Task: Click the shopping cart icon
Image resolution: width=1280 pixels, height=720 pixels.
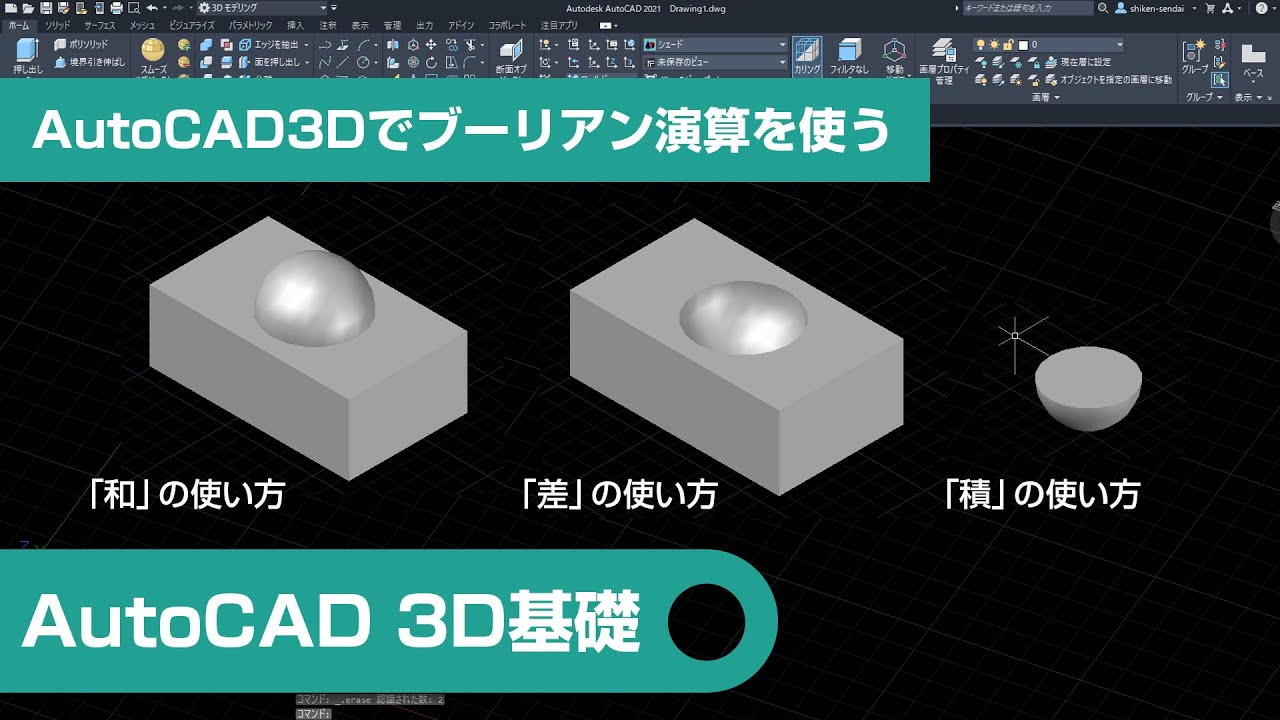Action: coord(1210,7)
